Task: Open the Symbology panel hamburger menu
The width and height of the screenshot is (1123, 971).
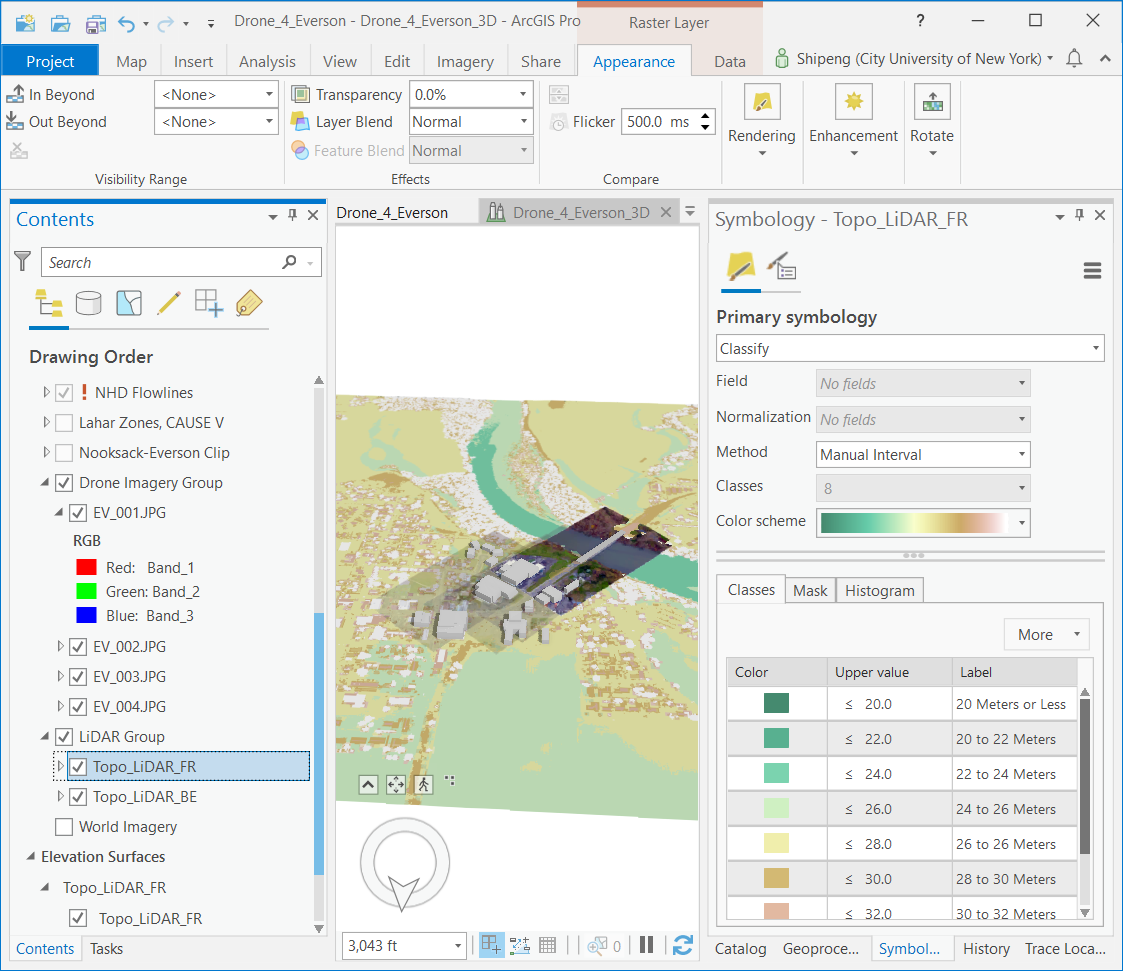Action: tap(1092, 271)
